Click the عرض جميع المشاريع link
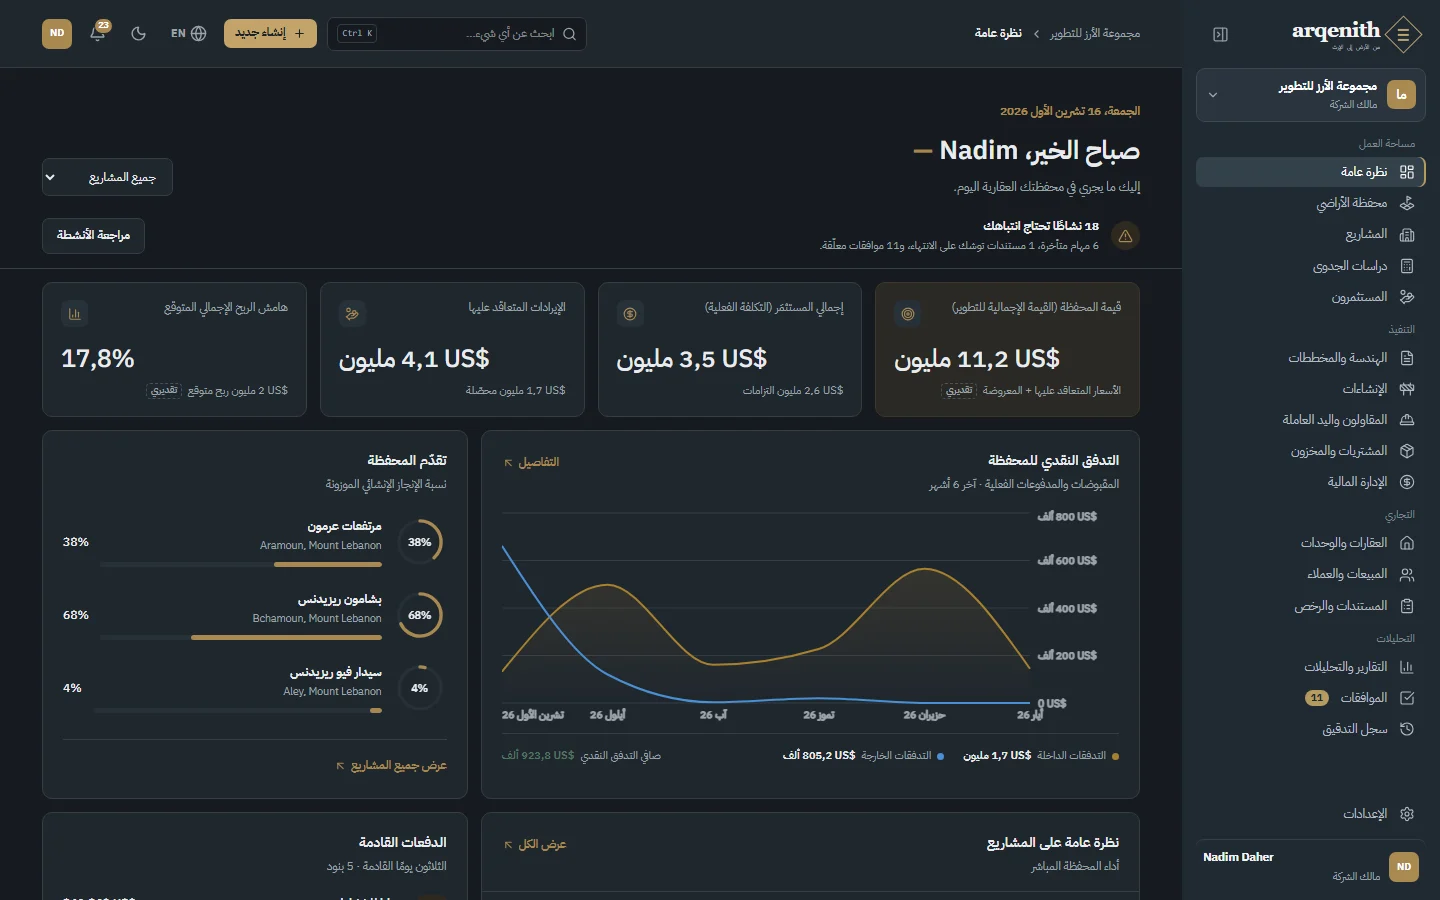 [x=392, y=765]
